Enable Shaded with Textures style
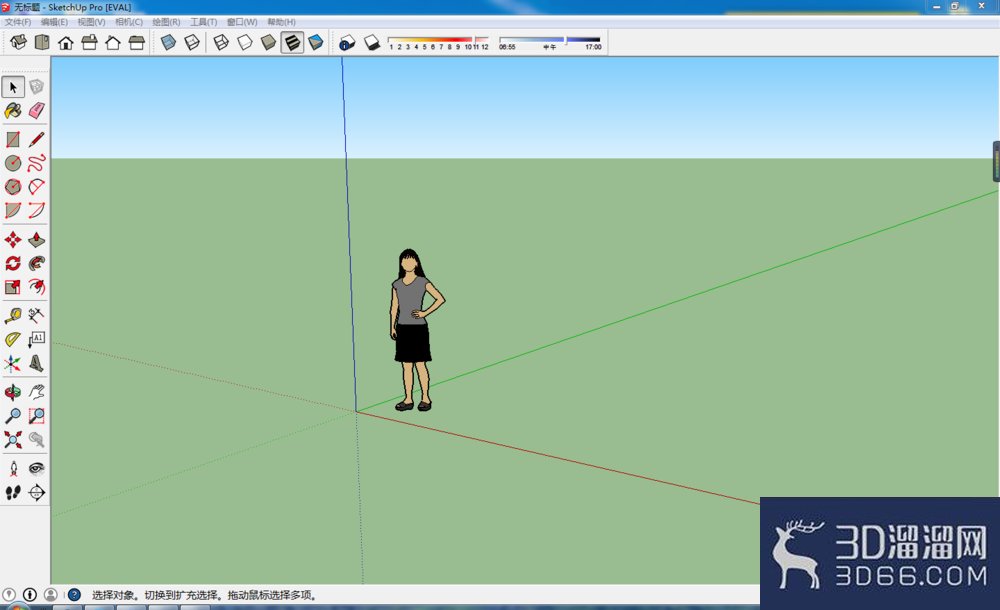Image resolution: width=1000 pixels, height=610 pixels. pyautogui.click(x=292, y=43)
